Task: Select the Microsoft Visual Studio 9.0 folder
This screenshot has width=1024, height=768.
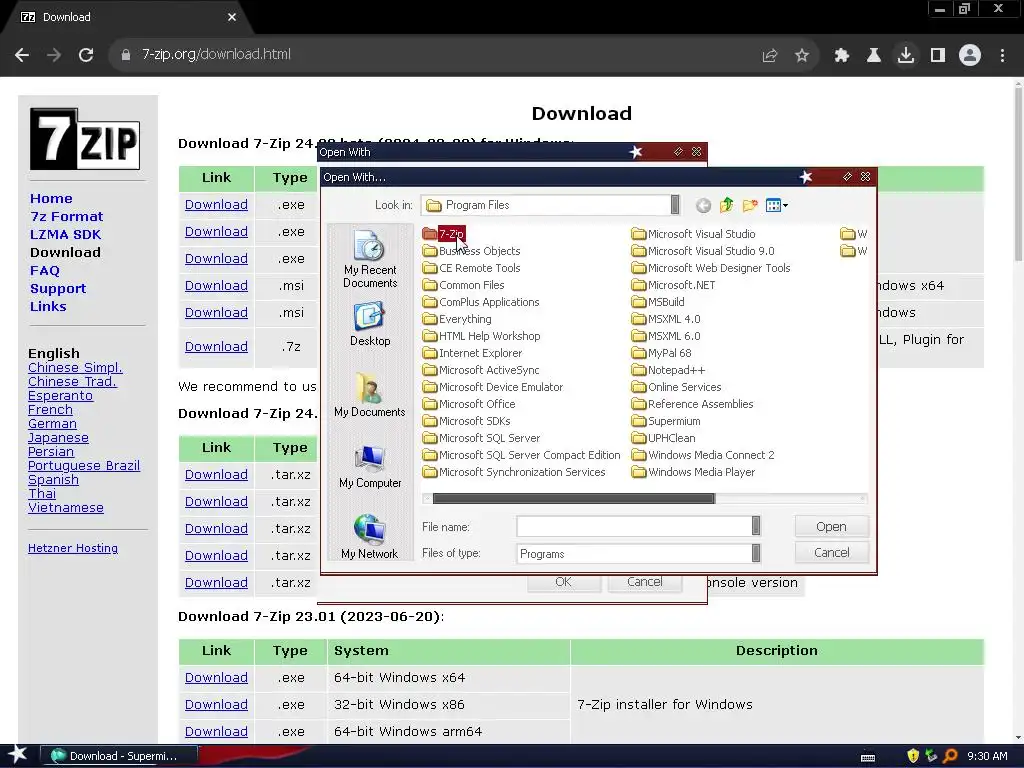Action: [x=703, y=251]
